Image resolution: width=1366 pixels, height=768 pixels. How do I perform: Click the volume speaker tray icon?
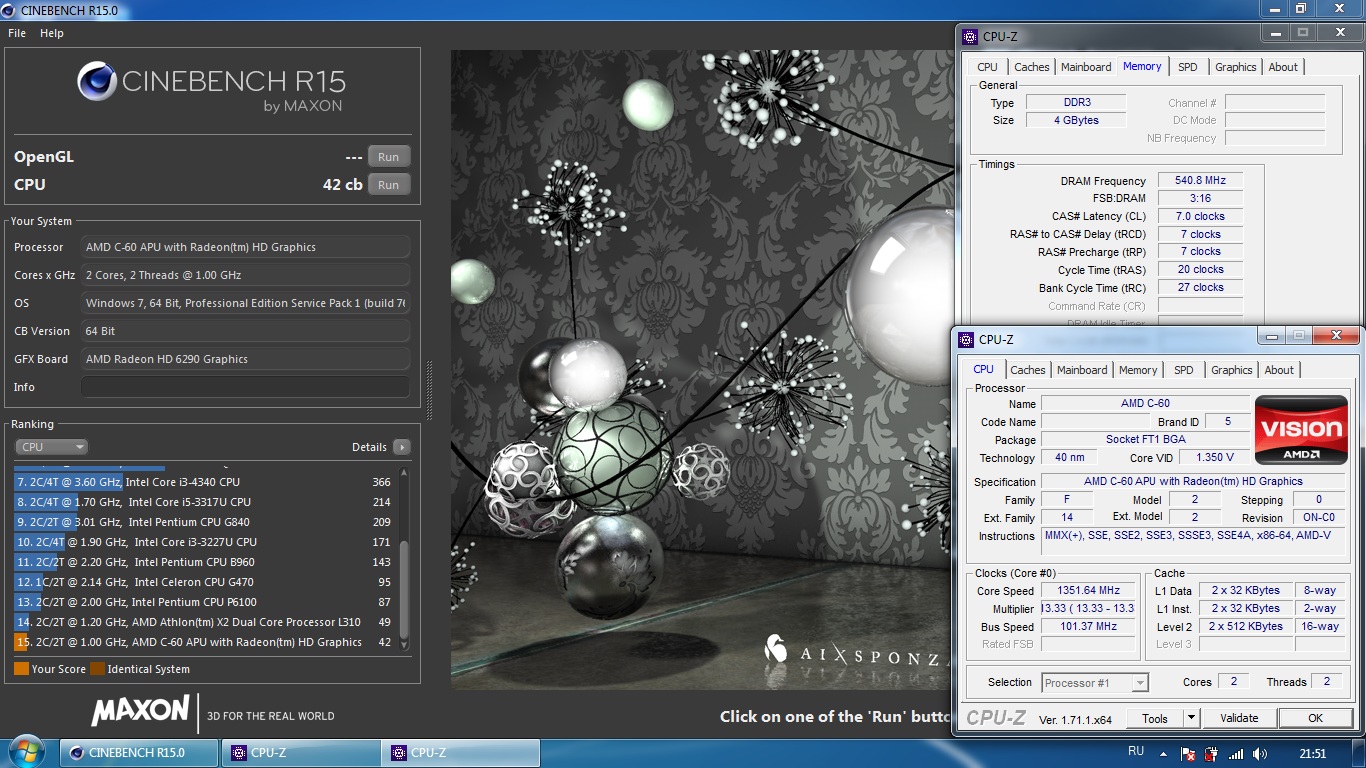click(x=1259, y=754)
